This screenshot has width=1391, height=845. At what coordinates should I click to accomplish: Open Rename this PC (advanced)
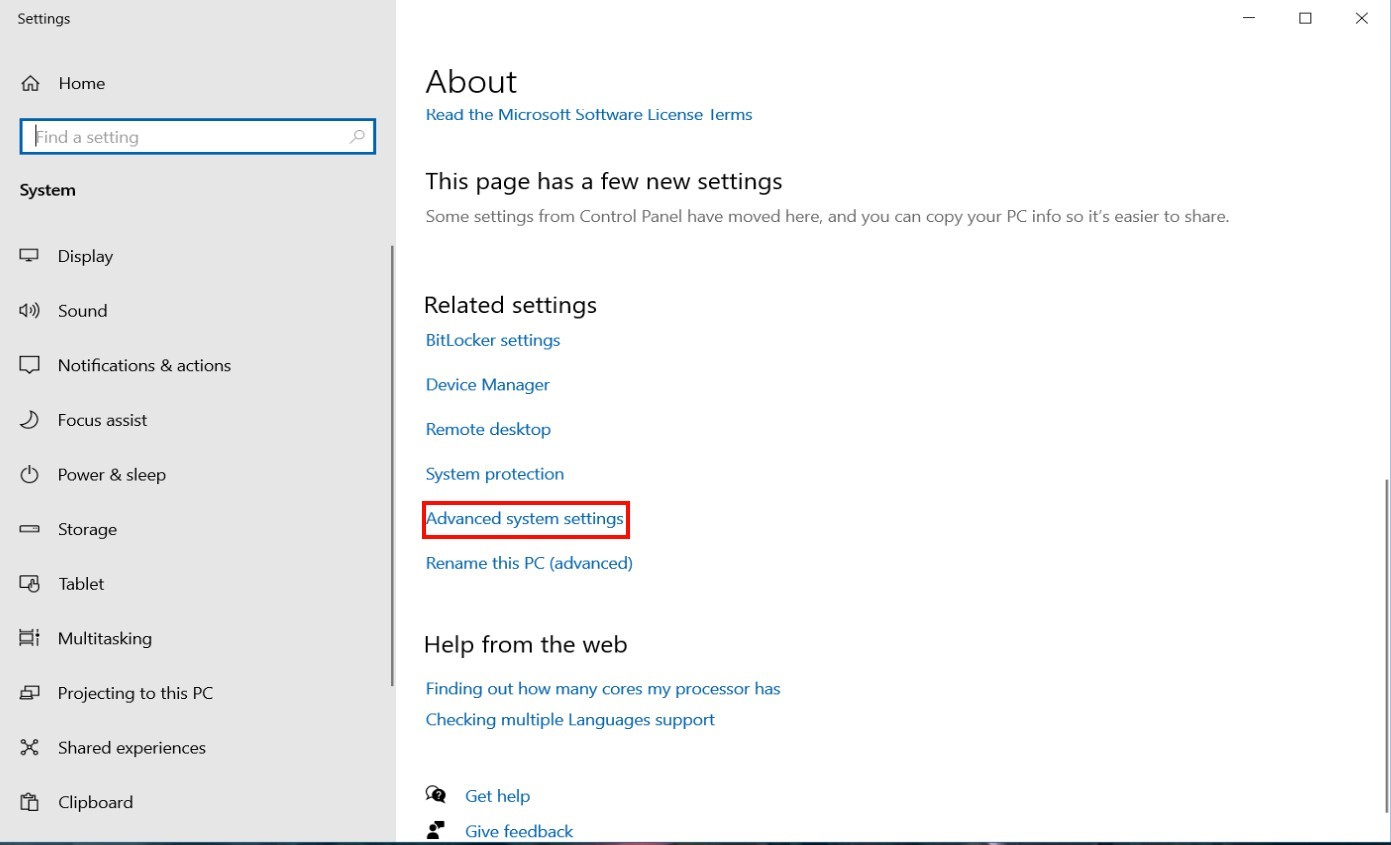(x=529, y=563)
